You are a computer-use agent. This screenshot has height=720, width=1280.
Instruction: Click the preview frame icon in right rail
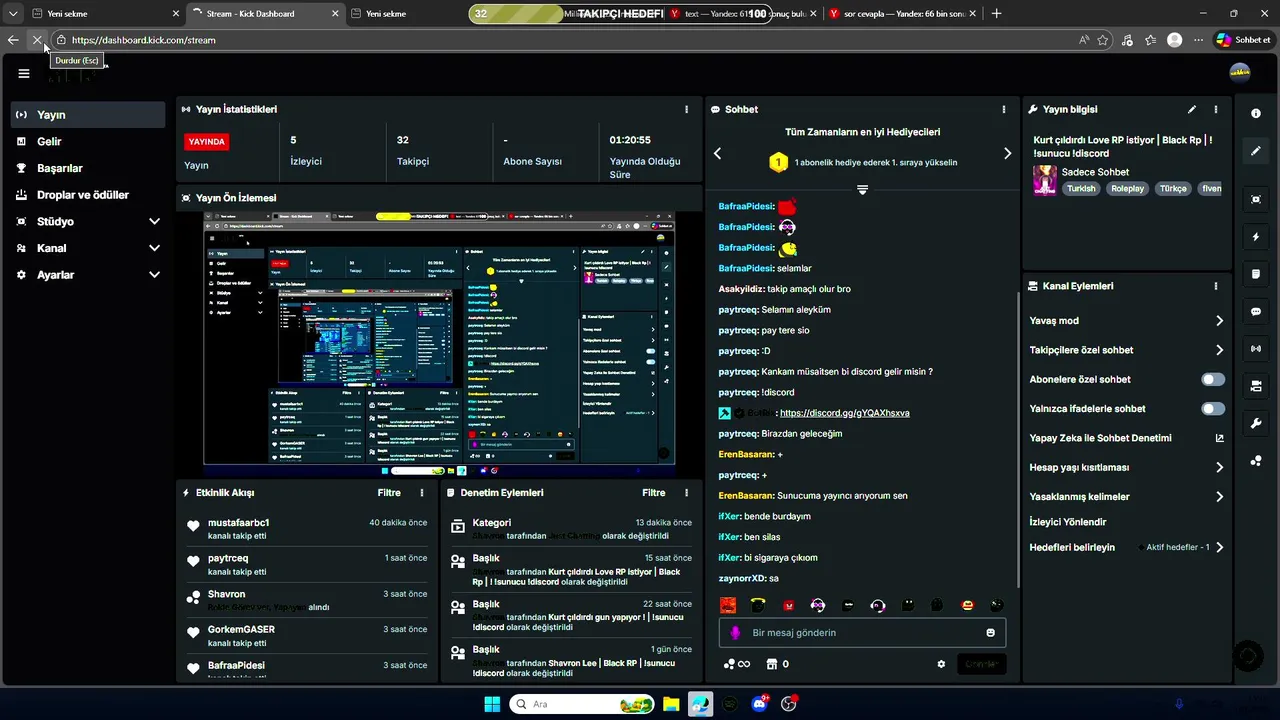coord(1256,199)
